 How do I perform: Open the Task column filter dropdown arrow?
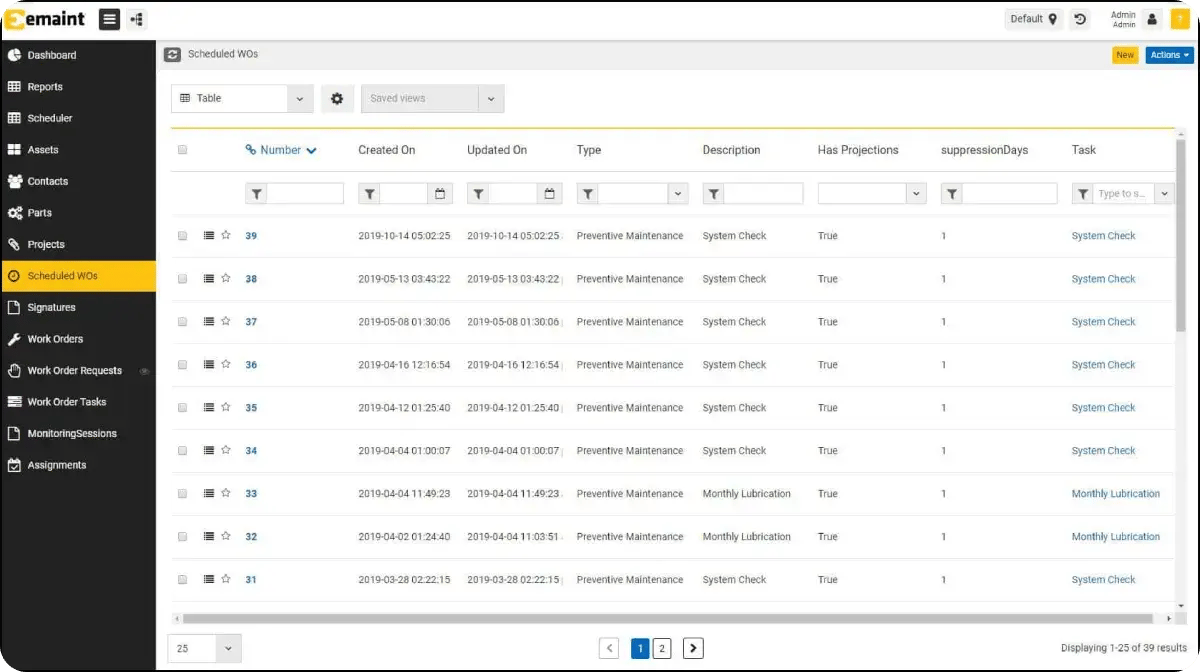(x=1164, y=194)
